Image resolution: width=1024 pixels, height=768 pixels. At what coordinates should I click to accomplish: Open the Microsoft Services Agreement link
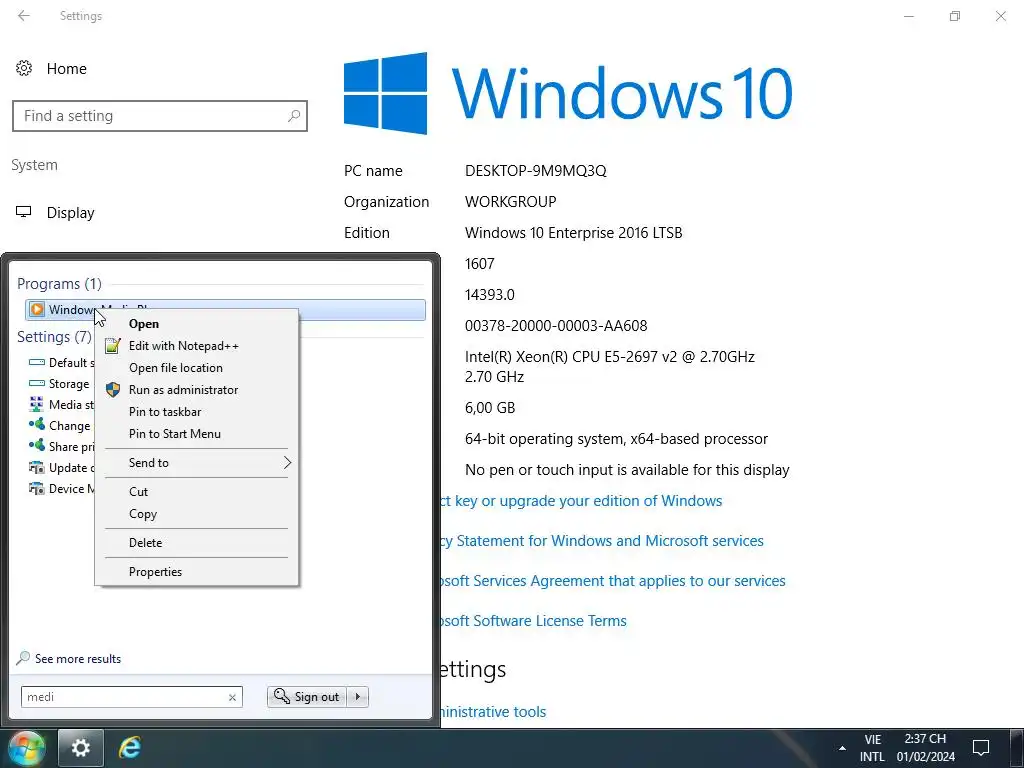[613, 581]
